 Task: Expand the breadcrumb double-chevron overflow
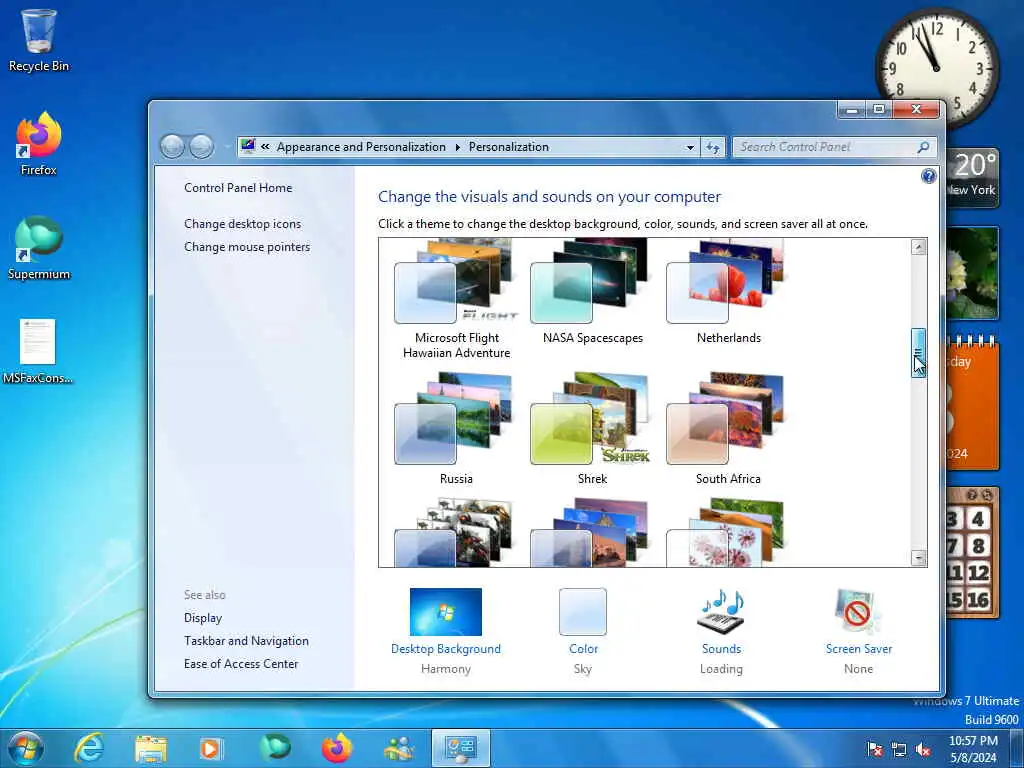click(x=265, y=147)
